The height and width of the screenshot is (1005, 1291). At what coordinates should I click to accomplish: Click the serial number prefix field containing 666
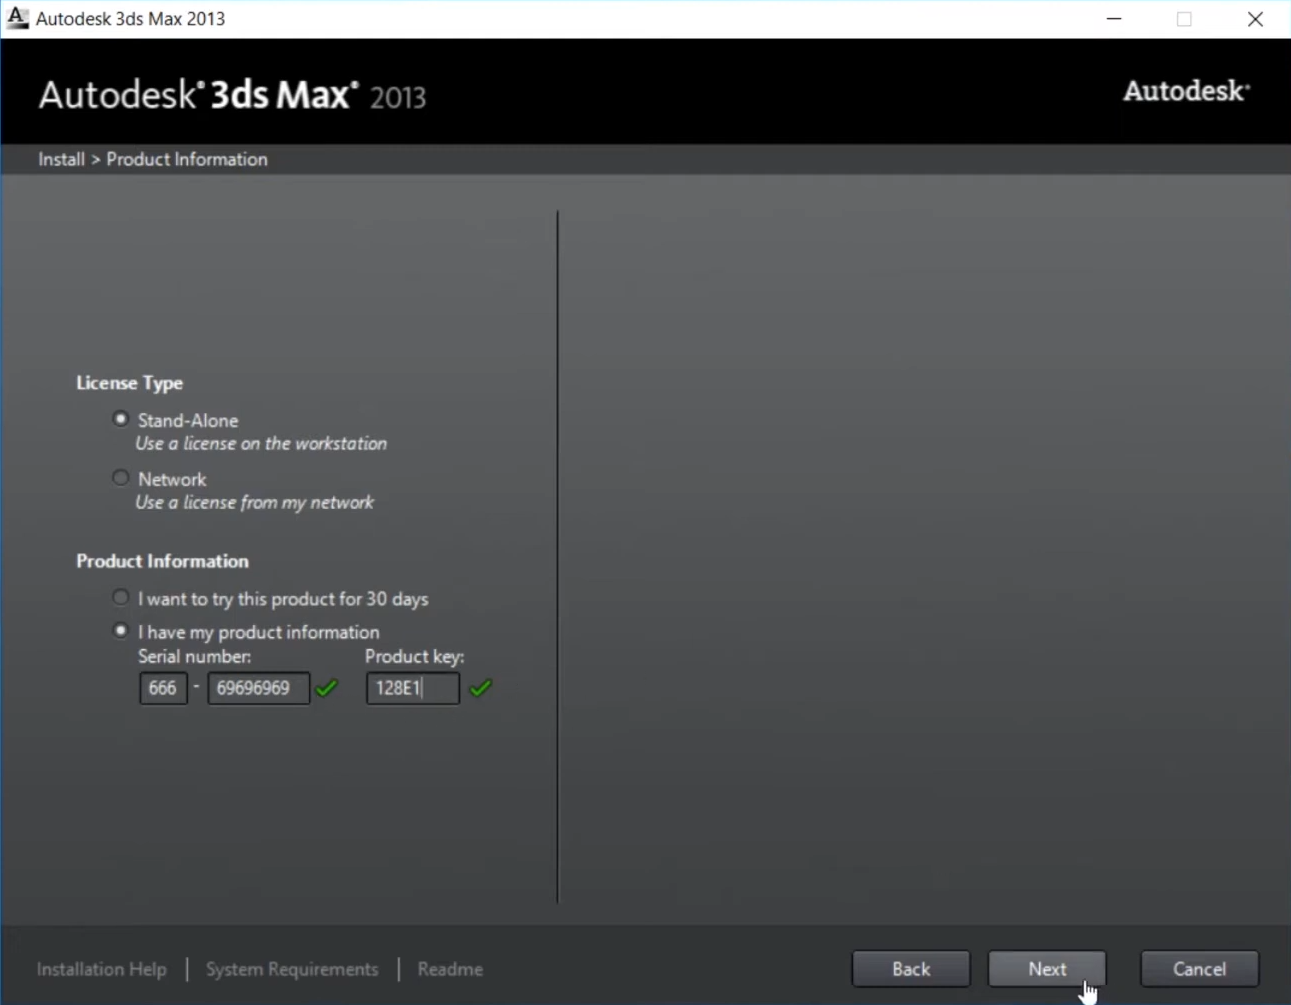coord(163,688)
